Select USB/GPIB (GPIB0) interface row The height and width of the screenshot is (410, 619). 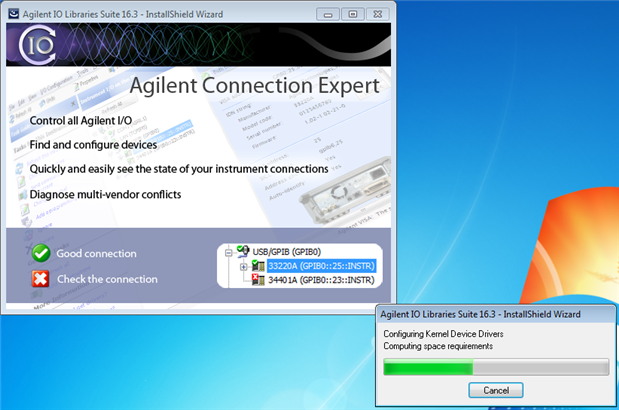tap(287, 252)
